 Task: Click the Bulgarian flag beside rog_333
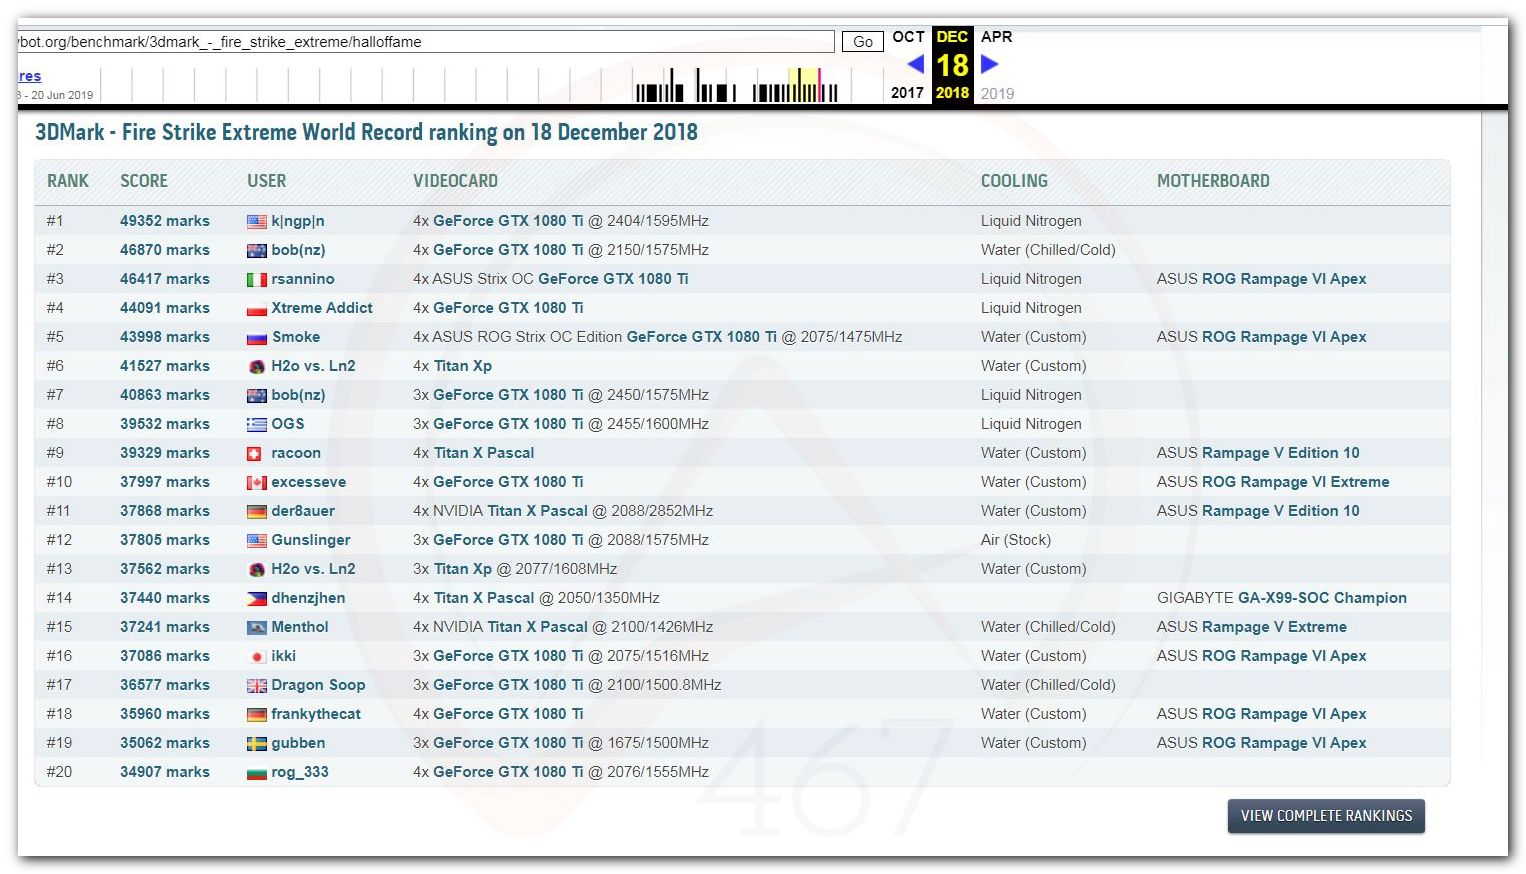[x=257, y=773]
